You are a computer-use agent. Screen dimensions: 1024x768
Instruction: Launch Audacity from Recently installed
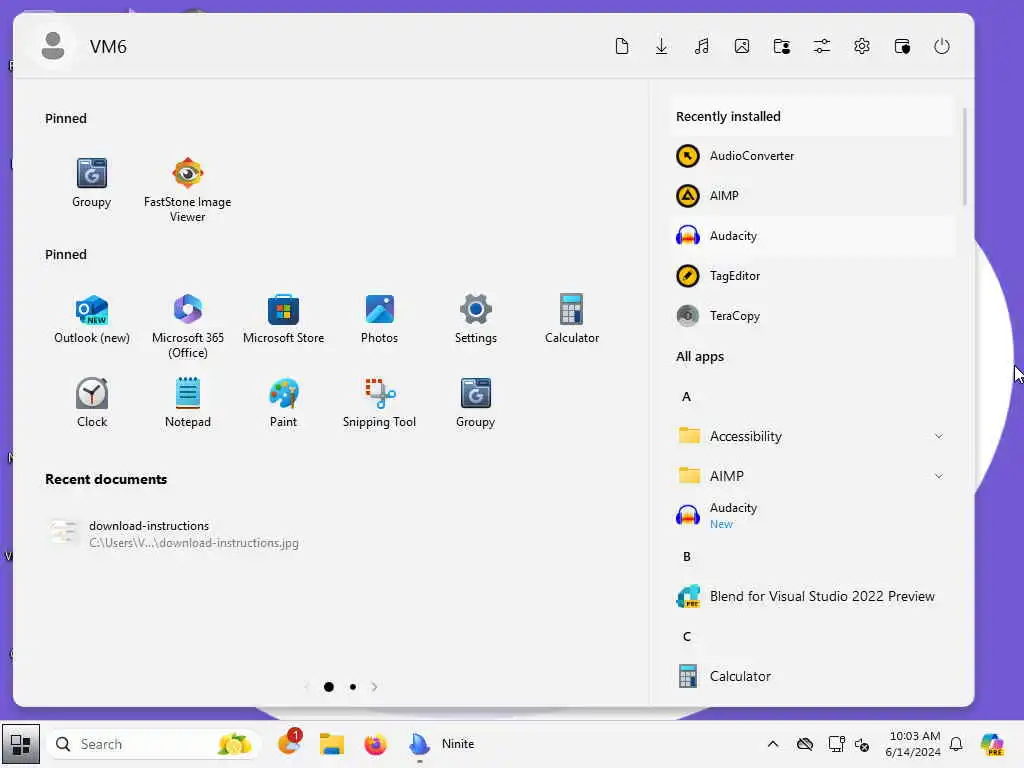pos(812,236)
